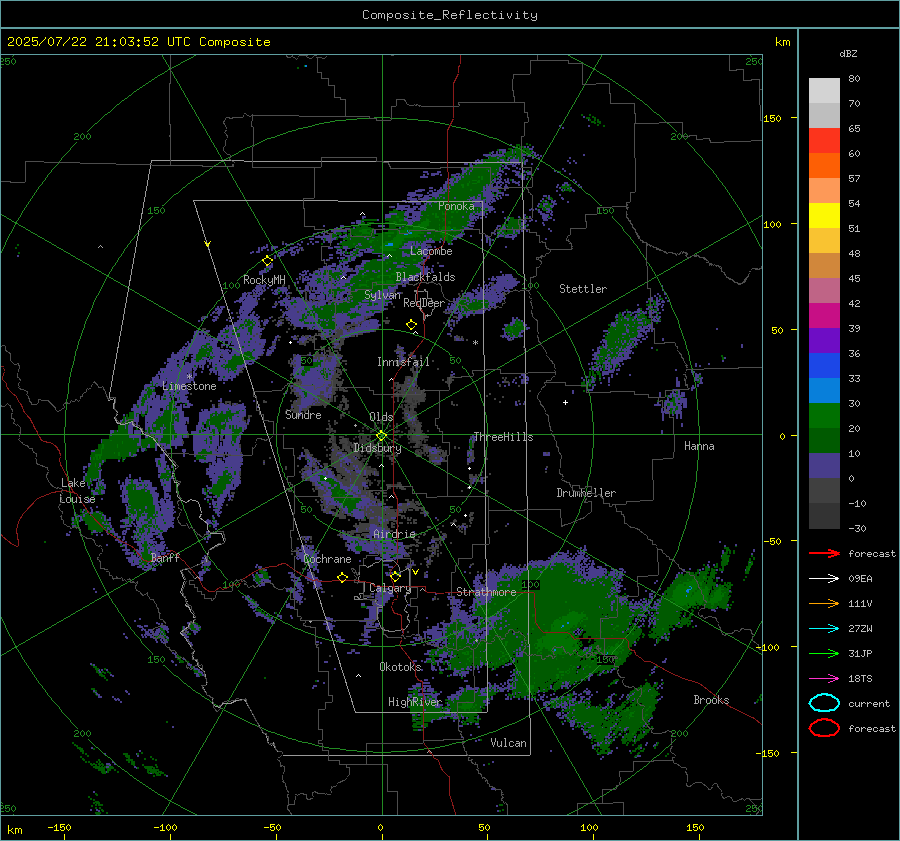The image size is (900, 841).
Task: Click the Strathmore city label
Action: click(486, 592)
